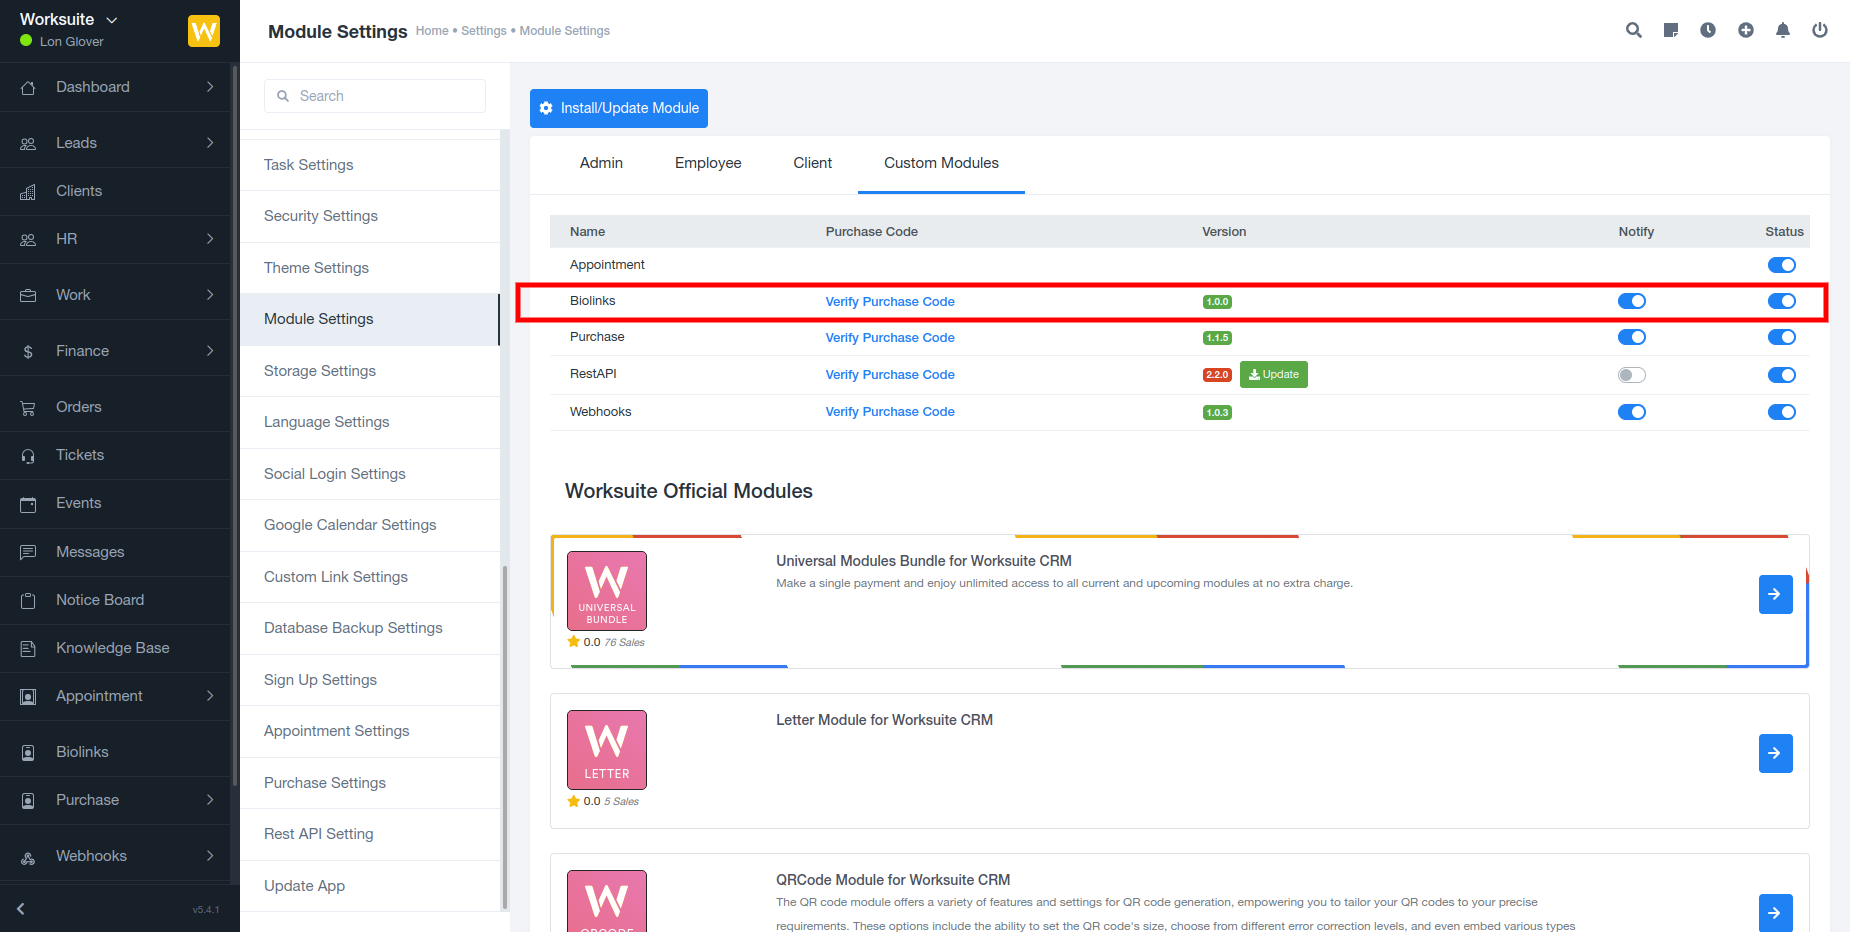This screenshot has width=1850, height=932.
Task: Toggle Biolinks status switch
Action: pyautogui.click(x=1782, y=301)
